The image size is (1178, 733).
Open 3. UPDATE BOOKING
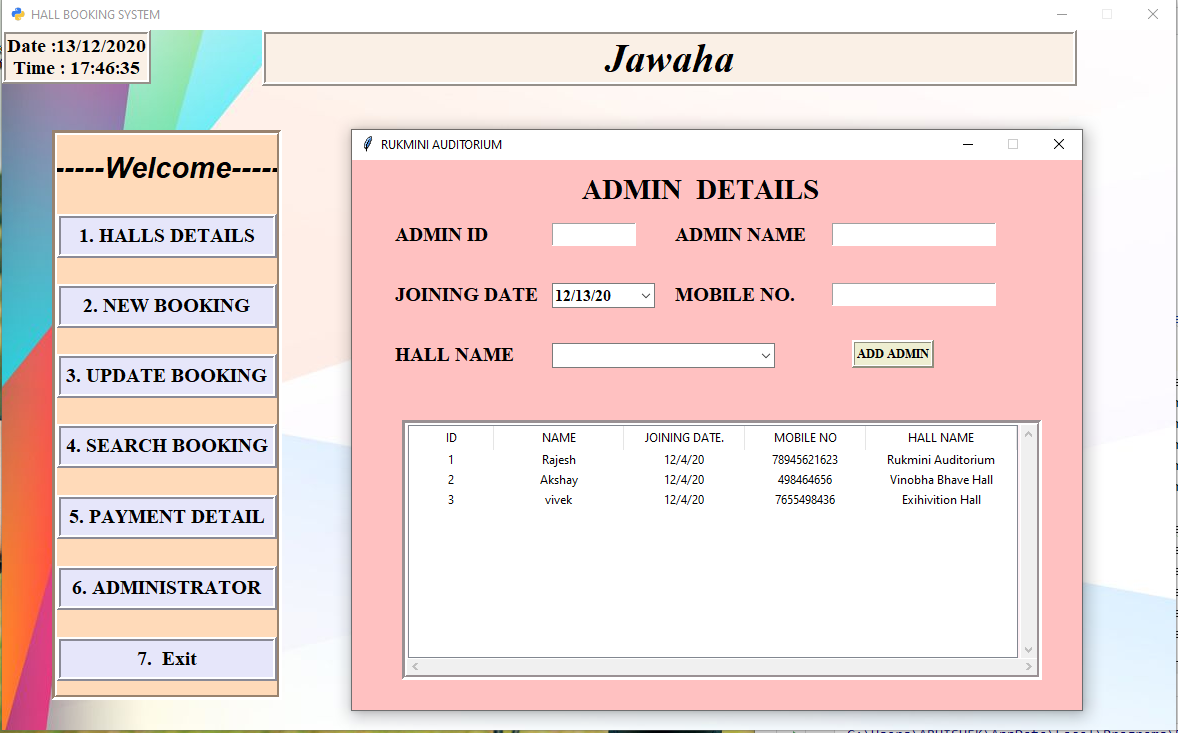tap(167, 376)
